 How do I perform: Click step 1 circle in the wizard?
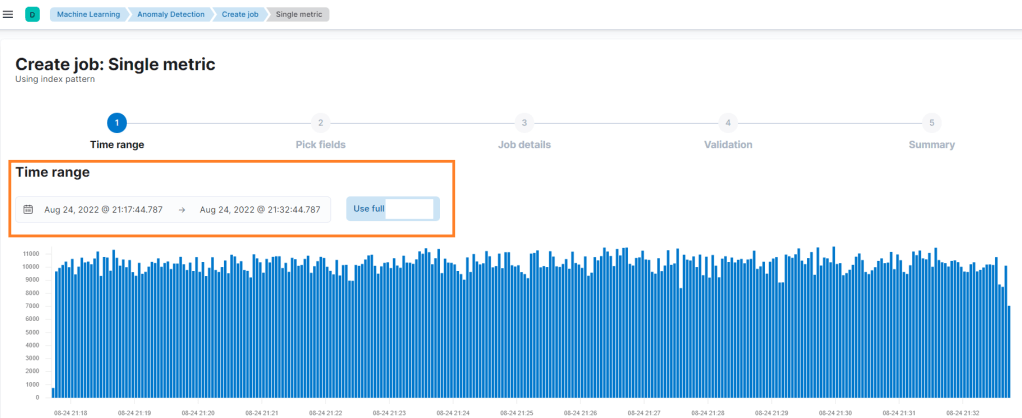[117, 123]
